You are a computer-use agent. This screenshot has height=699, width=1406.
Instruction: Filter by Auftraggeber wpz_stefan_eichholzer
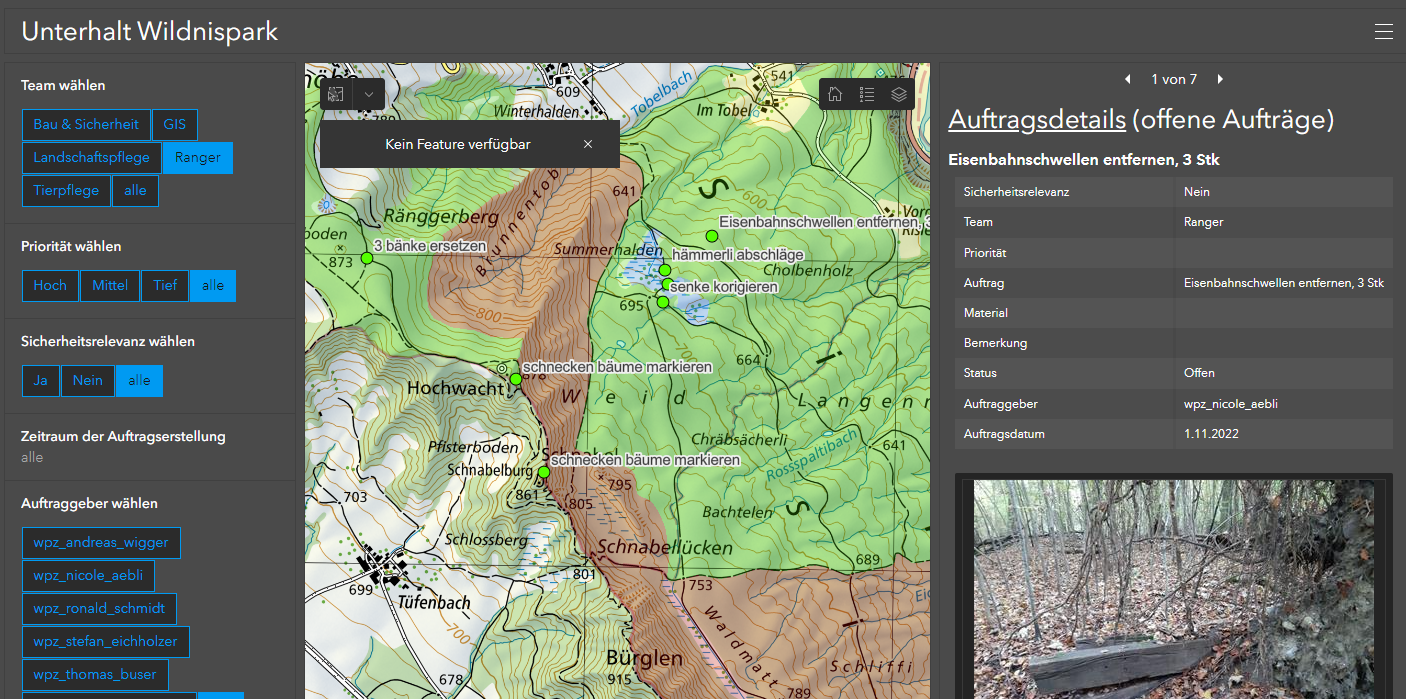[x=106, y=642]
